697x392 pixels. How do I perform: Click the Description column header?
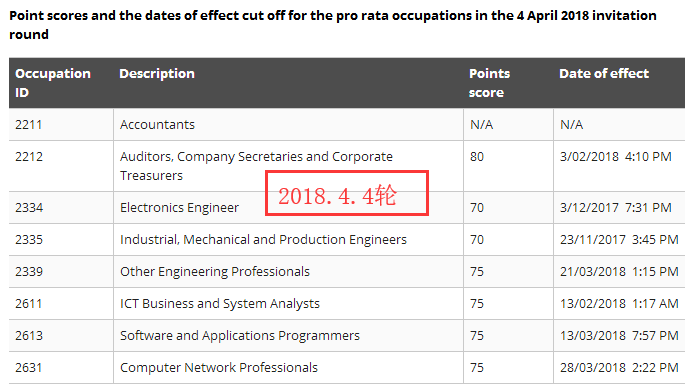156,74
